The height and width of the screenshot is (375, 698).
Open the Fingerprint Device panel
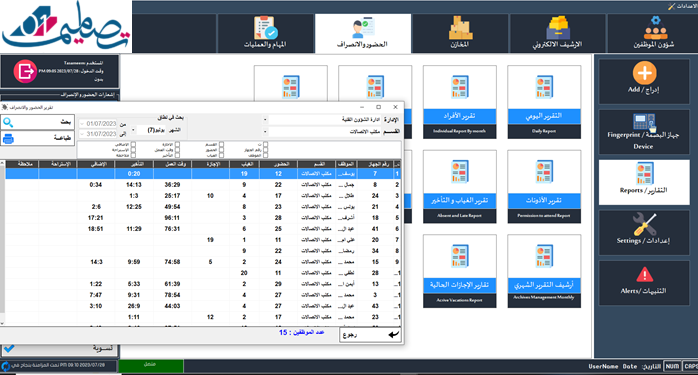click(644, 132)
